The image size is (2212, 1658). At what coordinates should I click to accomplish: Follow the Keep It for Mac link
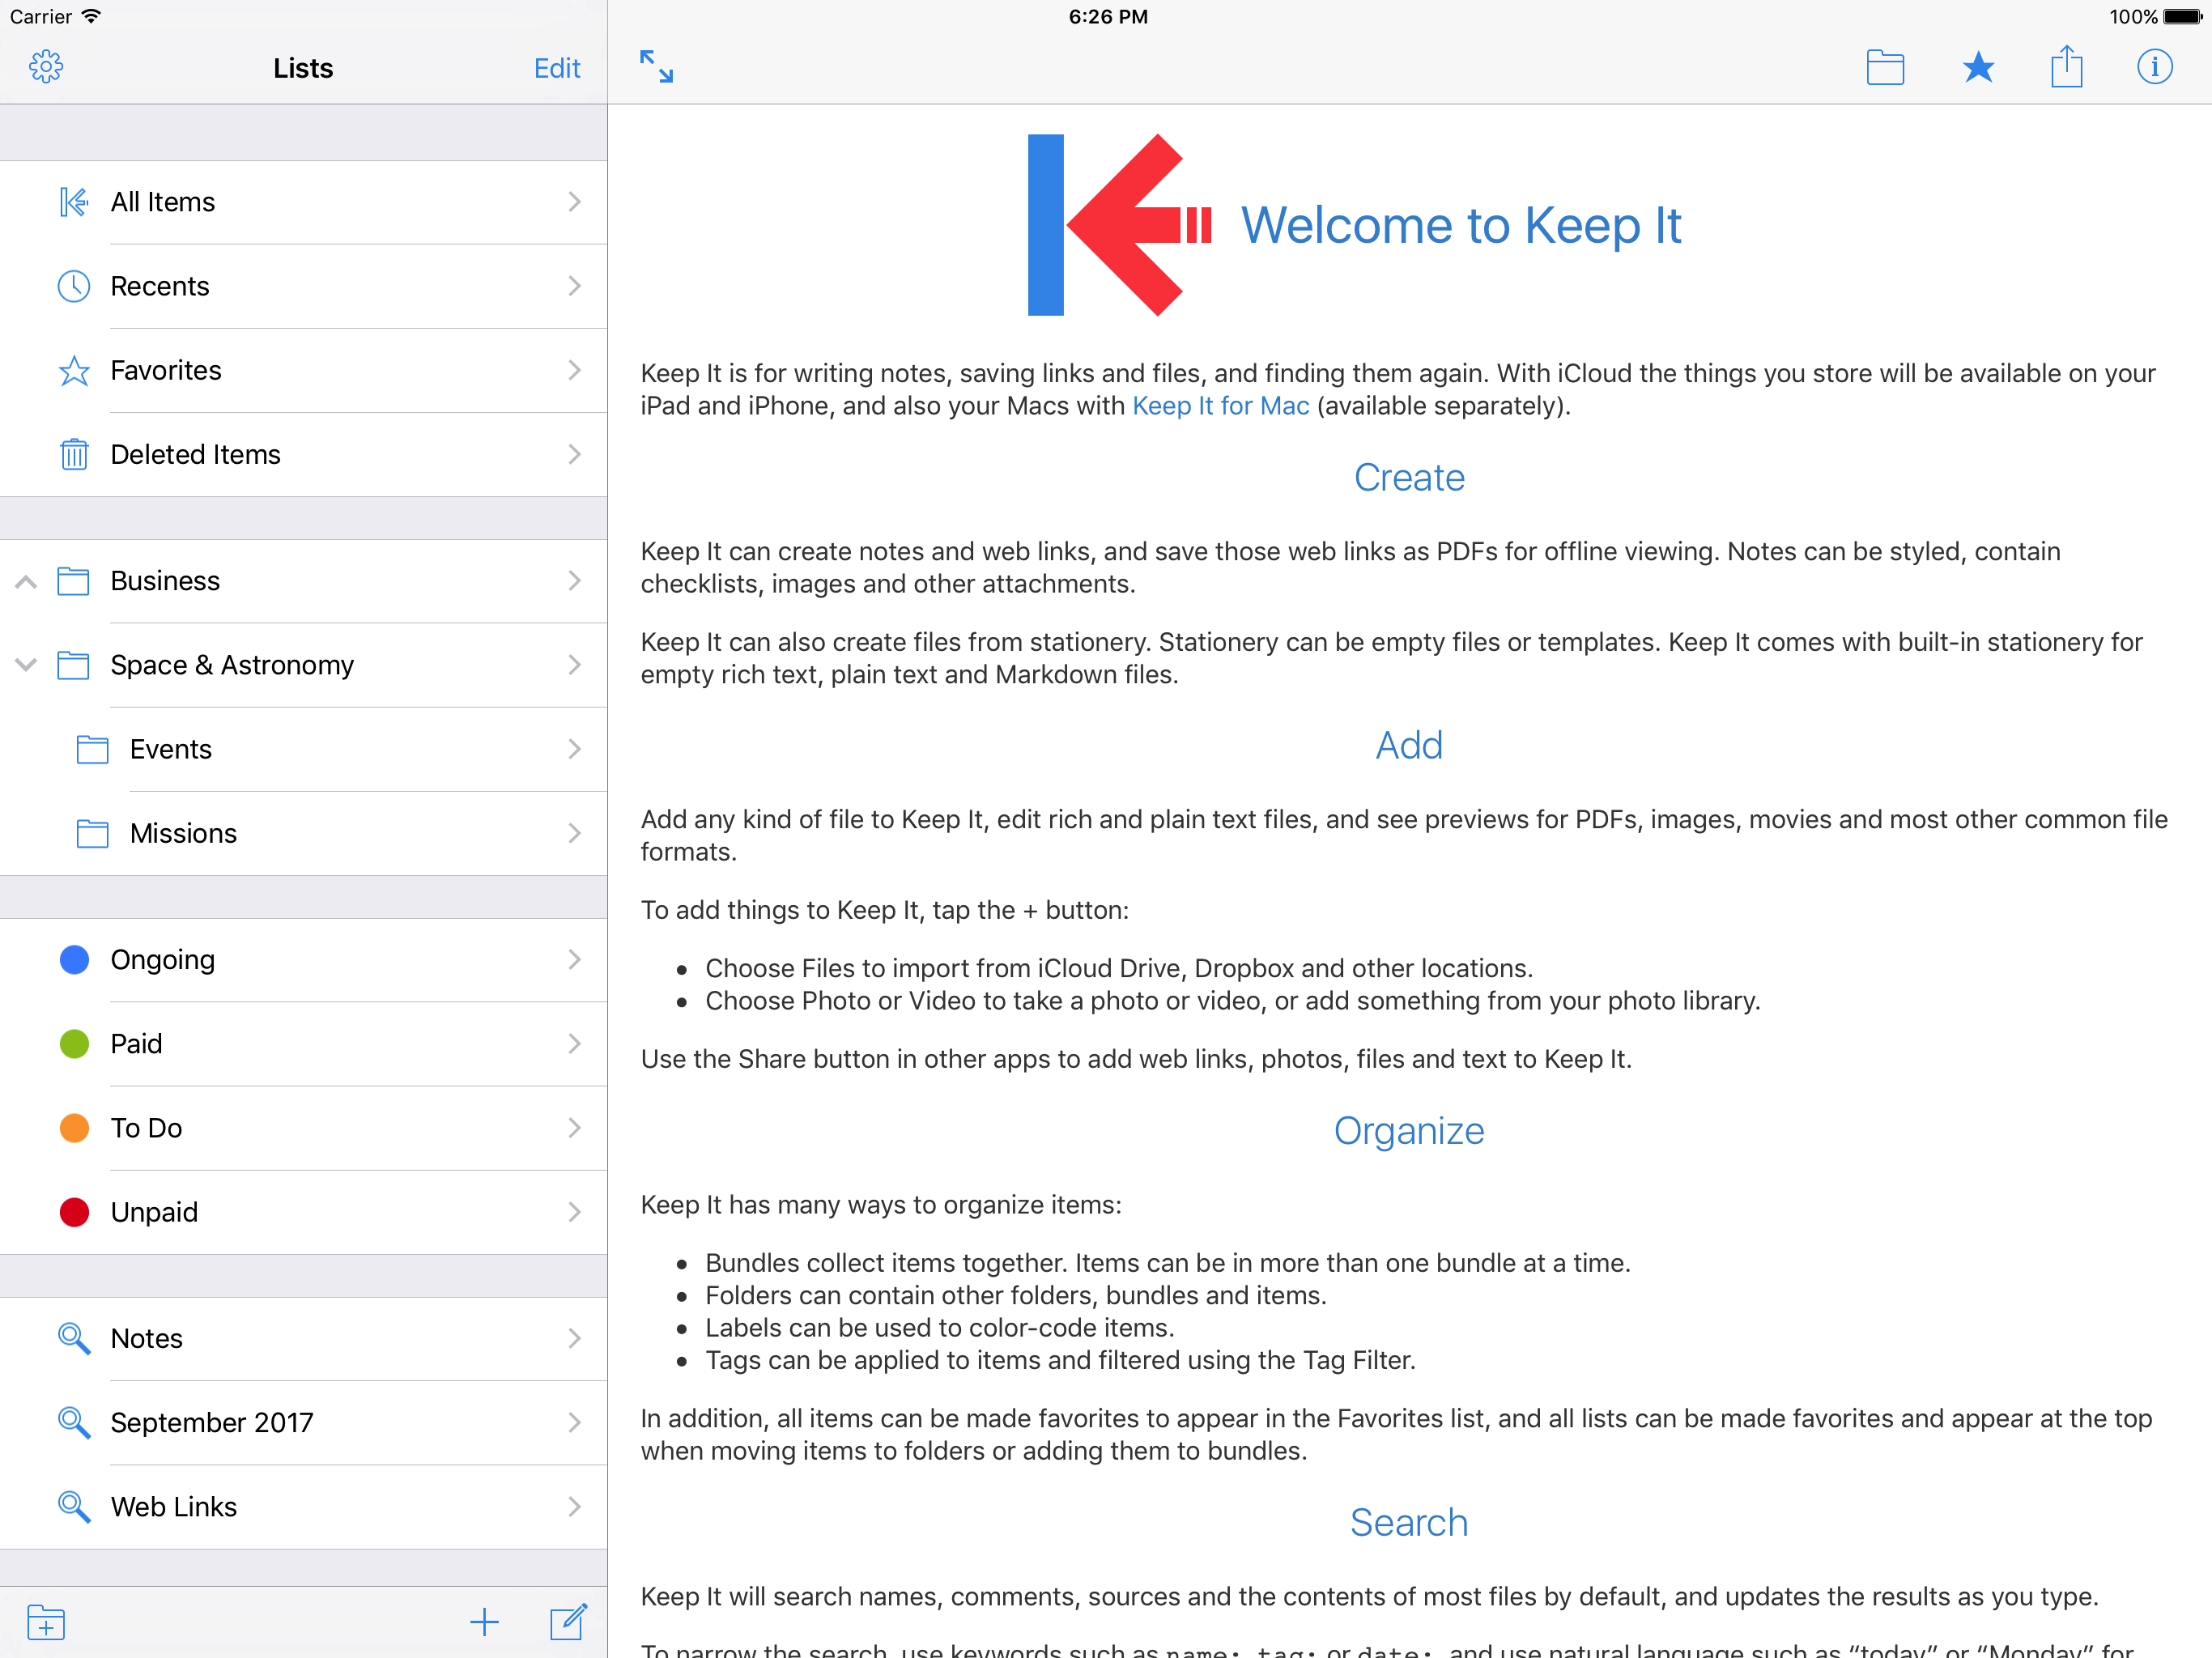1220,406
